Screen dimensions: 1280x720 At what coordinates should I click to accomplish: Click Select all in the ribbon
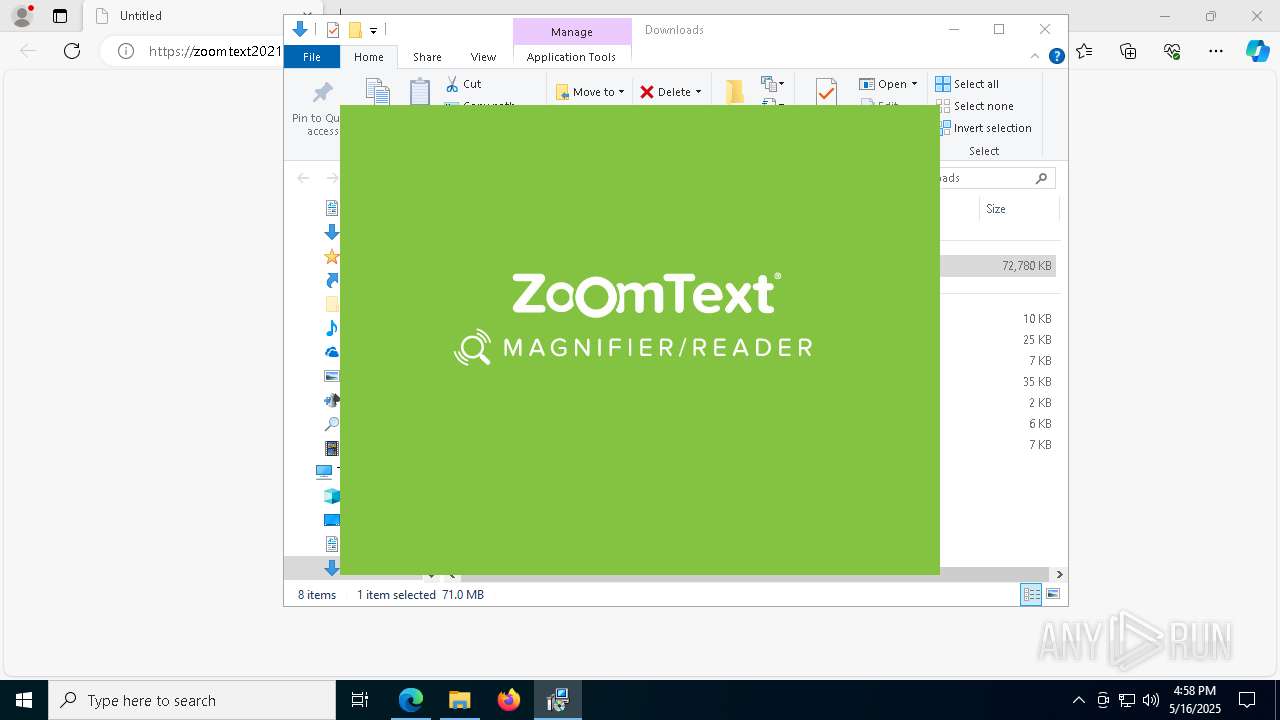click(x=967, y=84)
